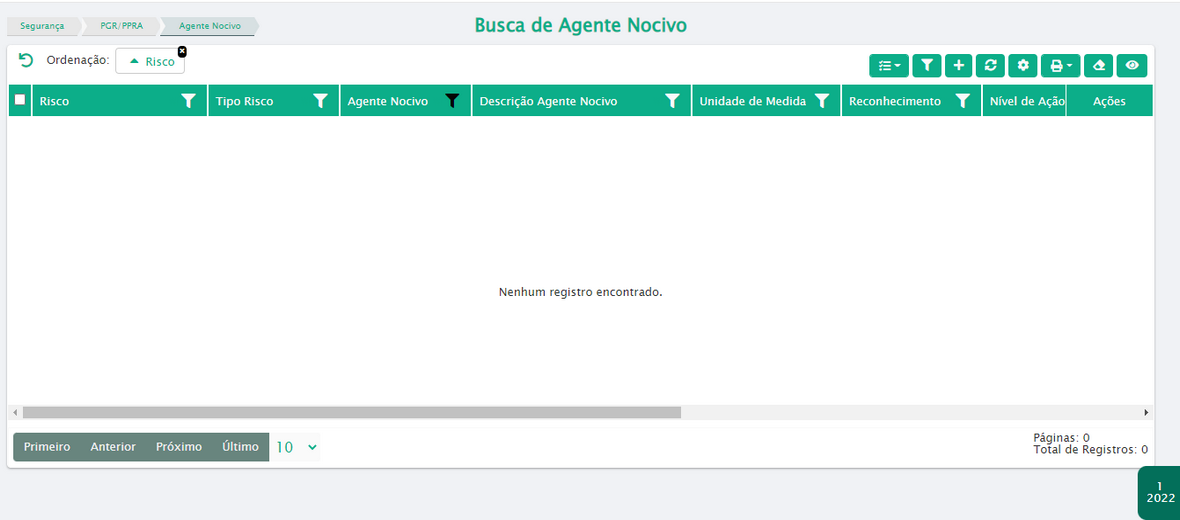
Task: Open grid settings gear button
Action: pos(1023,66)
